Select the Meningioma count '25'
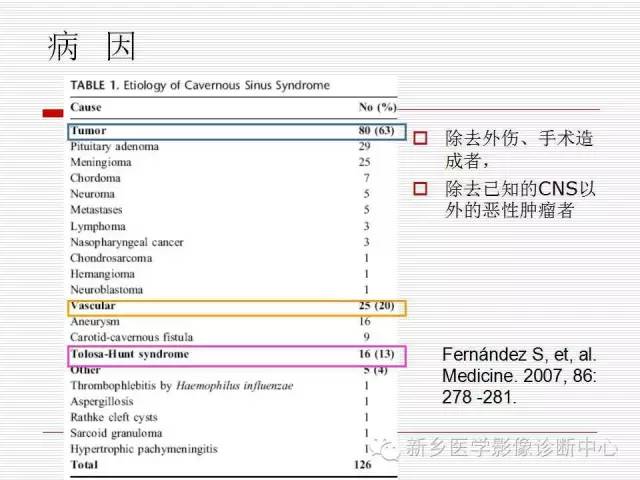Screen dimensions: 640x480 pos(364,162)
